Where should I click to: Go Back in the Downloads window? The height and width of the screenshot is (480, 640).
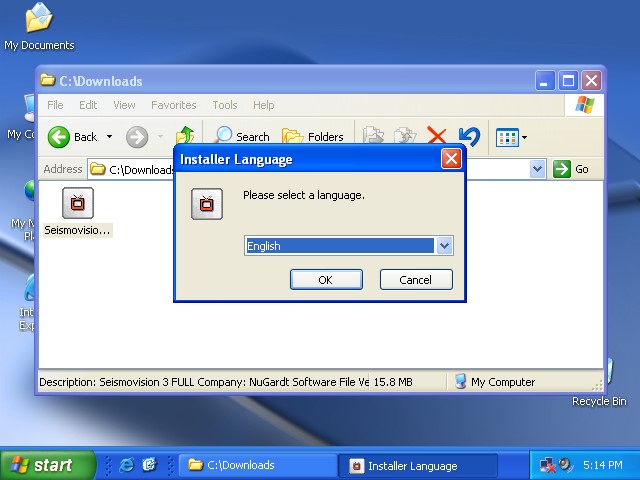pos(72,137)
